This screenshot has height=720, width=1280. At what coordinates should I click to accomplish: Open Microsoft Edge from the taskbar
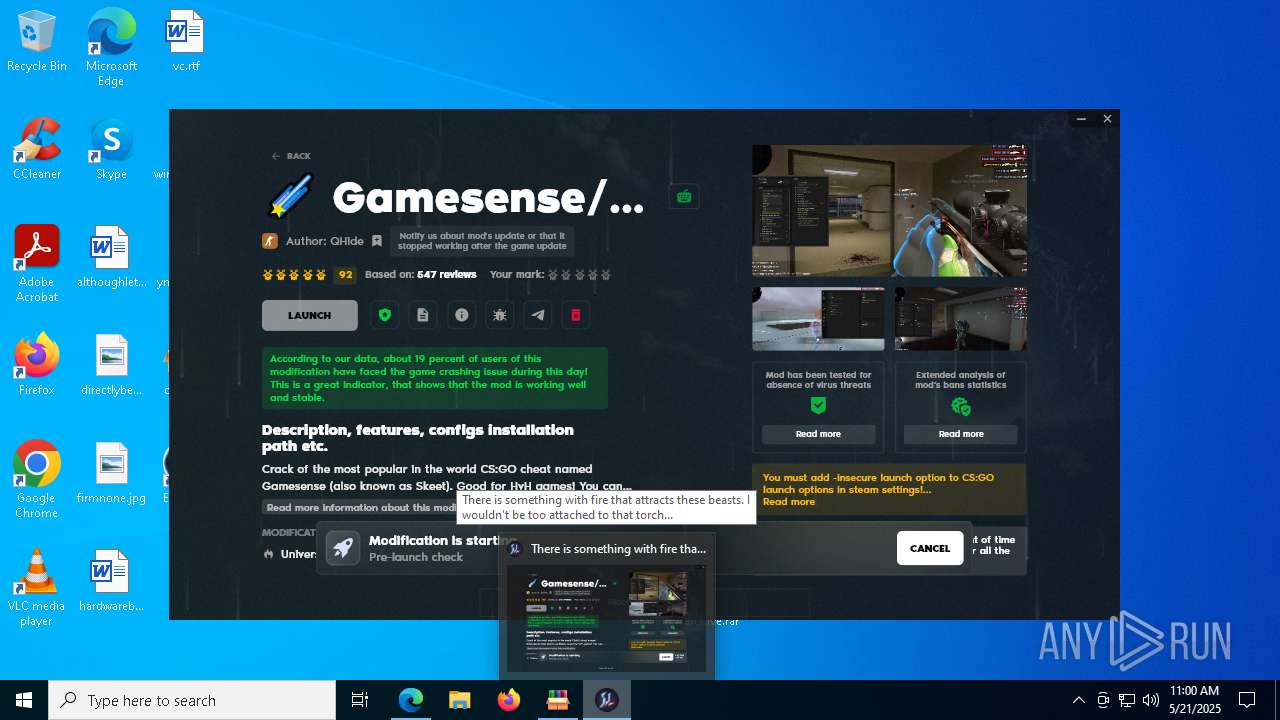411,700
